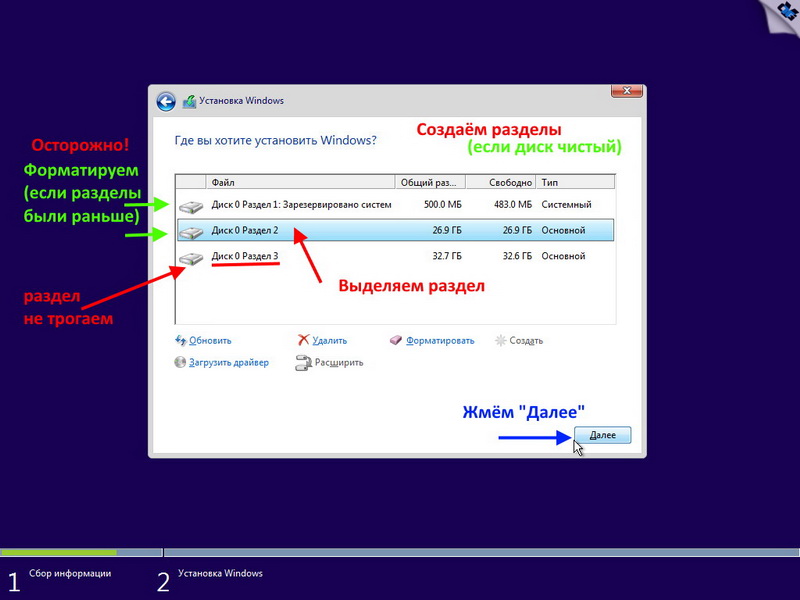Image resolution: width=800 pixels, height=600 pixels.
Task: Click the eraser icon beside Форматировать
Action: pyautogui.click(x=396, y=340)
